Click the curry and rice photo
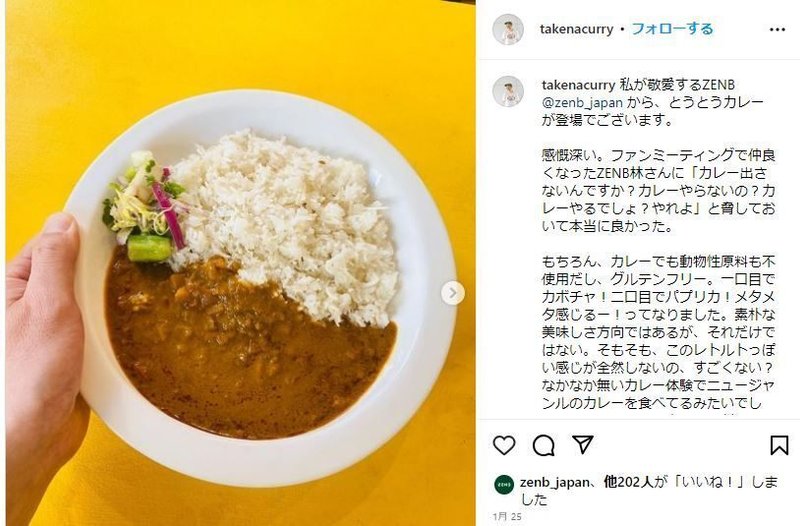The width and height of the screenshot is (800, 526). click(x=241, y=263)
